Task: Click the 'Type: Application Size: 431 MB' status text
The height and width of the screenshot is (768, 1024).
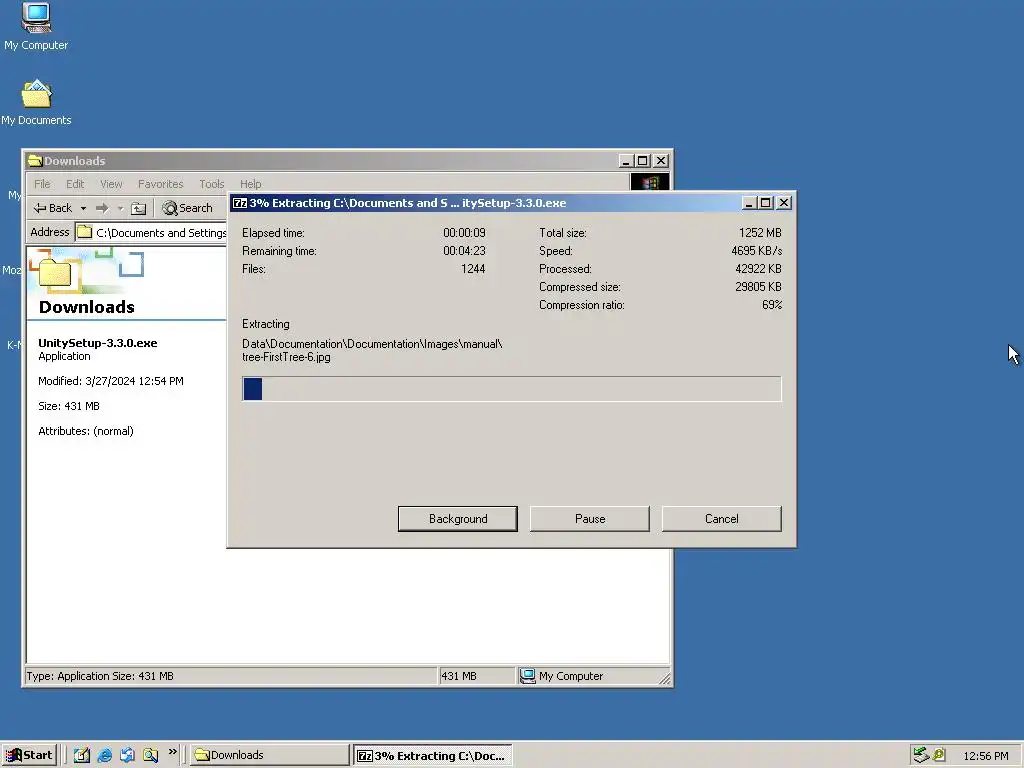Action: click(x=100, y=676)
